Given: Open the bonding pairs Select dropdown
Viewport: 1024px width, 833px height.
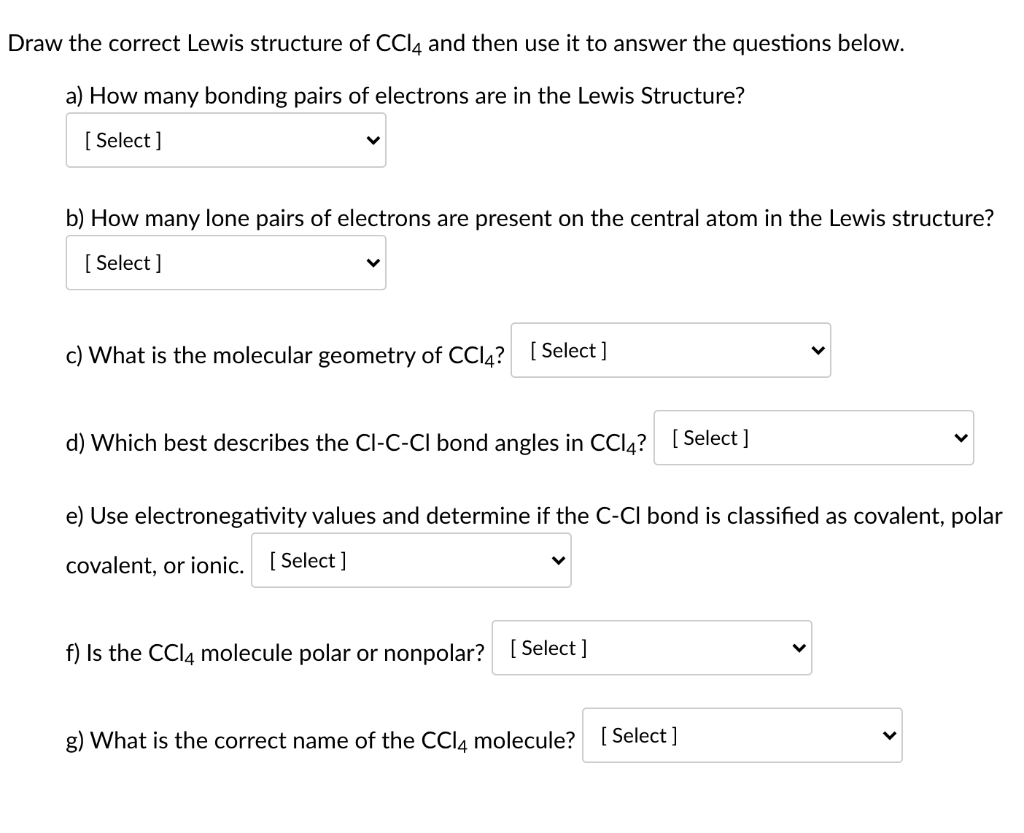Looking at the screenshot, I should point(225,140).
